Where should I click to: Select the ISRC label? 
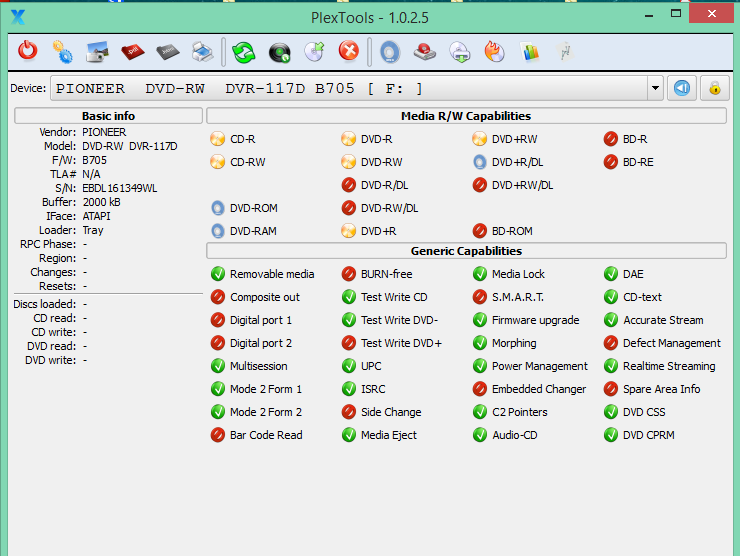click(x=373, y=389)
